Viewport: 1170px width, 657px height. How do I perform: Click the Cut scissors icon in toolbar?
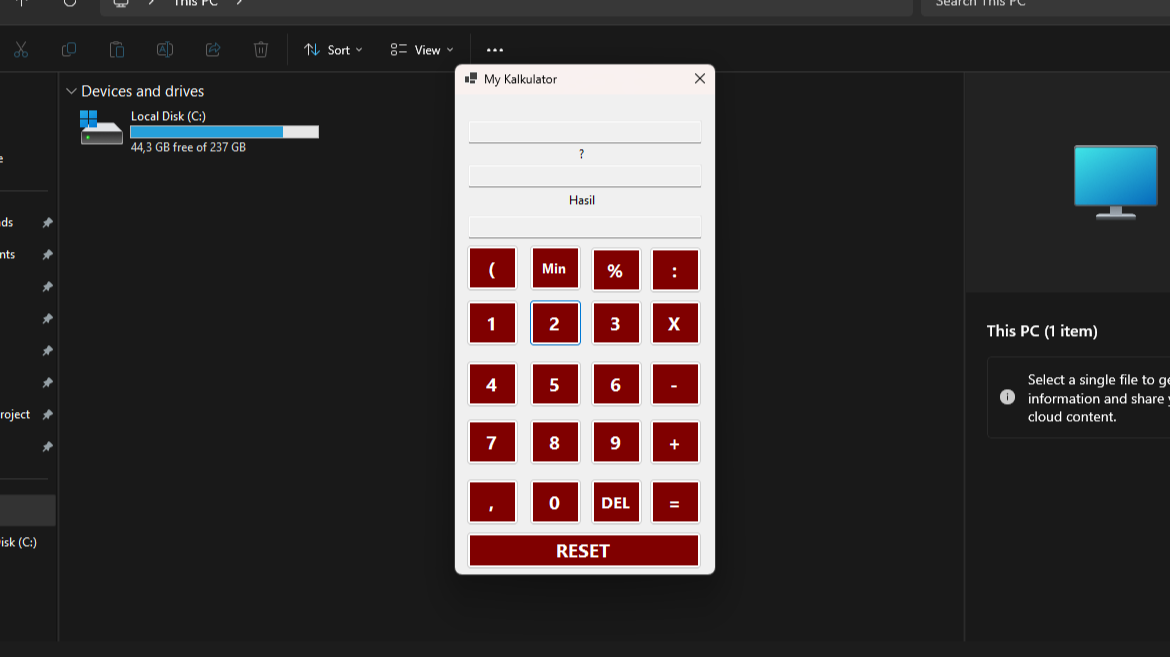click(x=21, y=50)
